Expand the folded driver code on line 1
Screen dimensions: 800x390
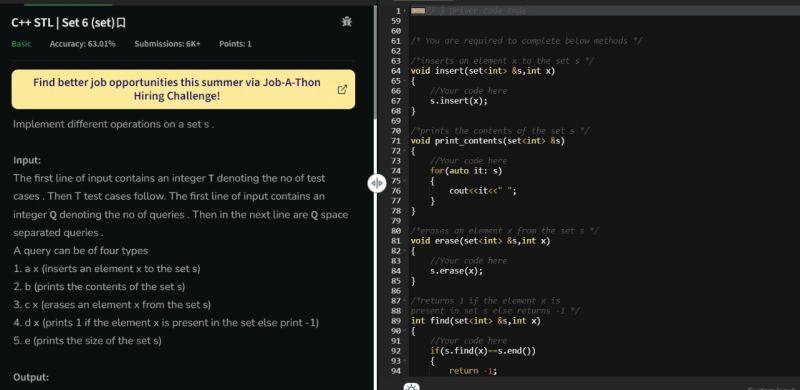click(x=405, y=11)
